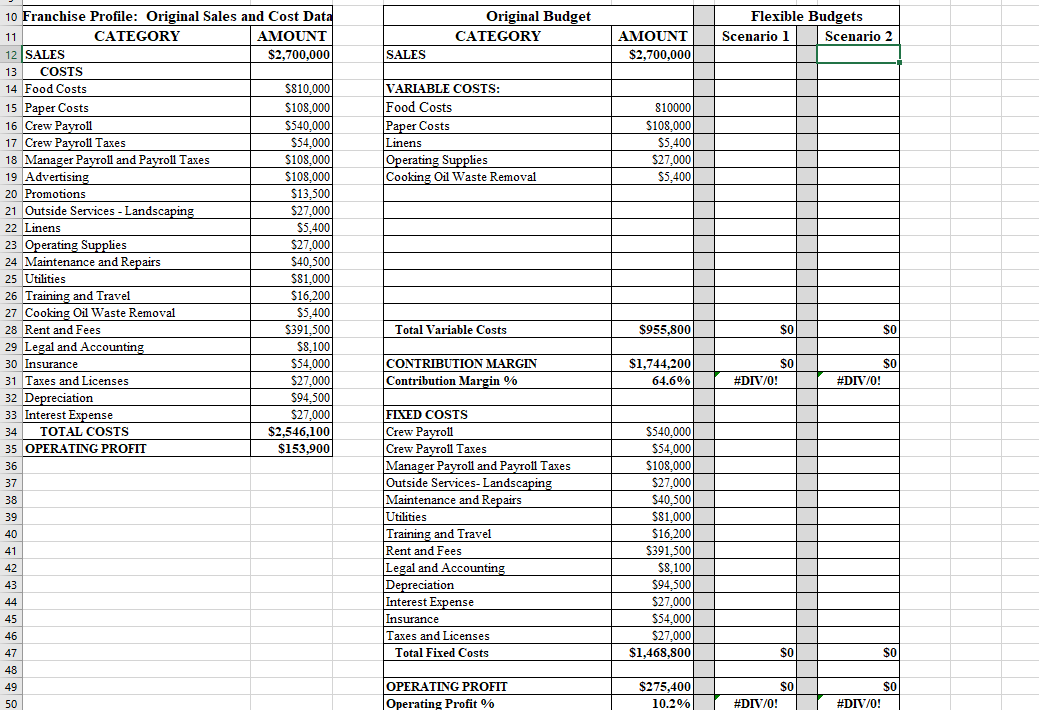Select the Promotions $13,500 amount
Image resolution: width=1039 pixels, height=710 pixels.
point(292,194)
